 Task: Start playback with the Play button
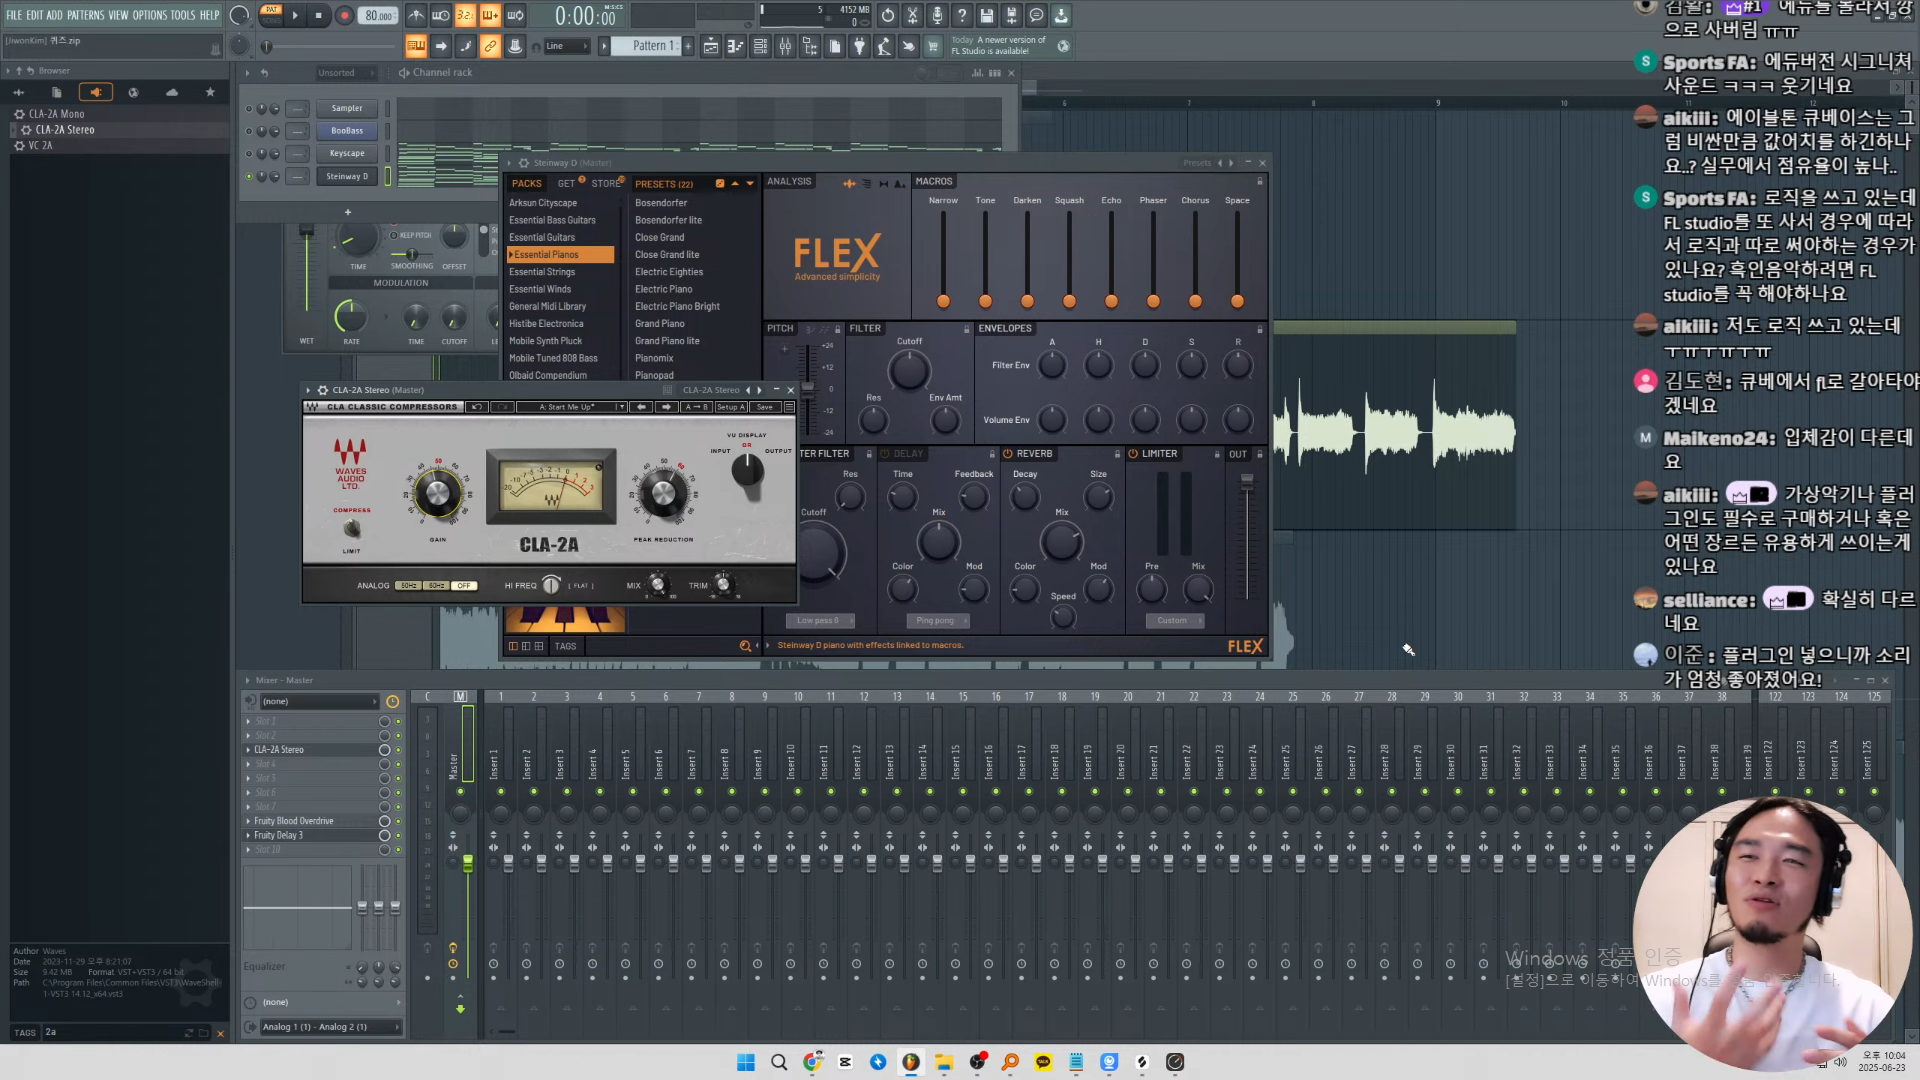pyautogui.click(x=294, y=15)
